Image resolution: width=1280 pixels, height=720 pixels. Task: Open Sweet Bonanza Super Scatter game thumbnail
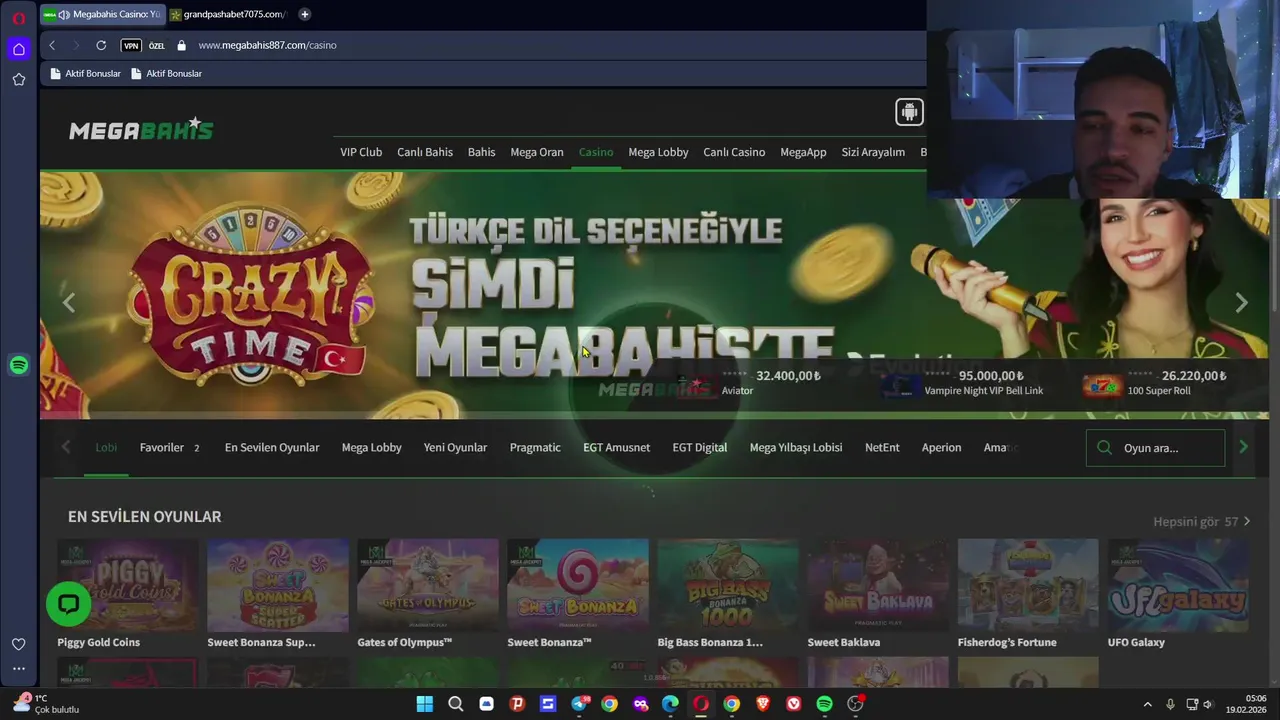[278, 586]
